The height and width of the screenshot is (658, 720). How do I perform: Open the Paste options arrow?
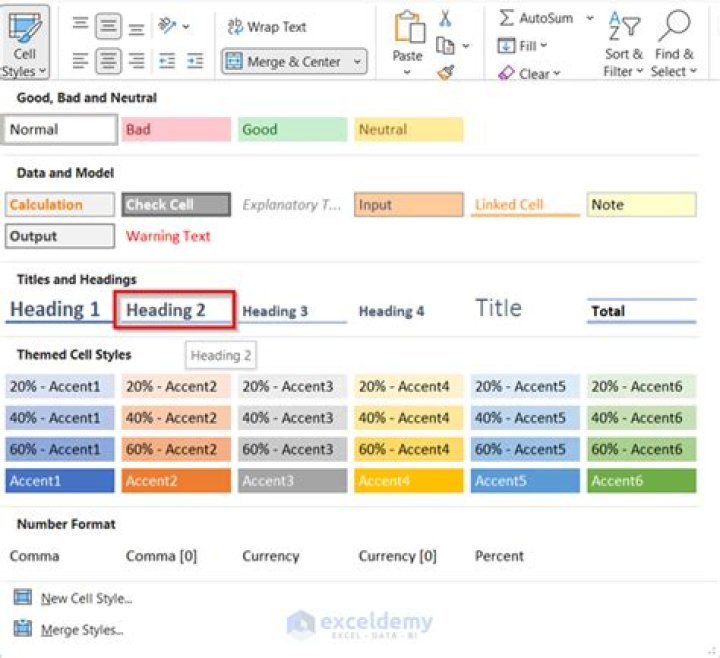pos(407,72)
